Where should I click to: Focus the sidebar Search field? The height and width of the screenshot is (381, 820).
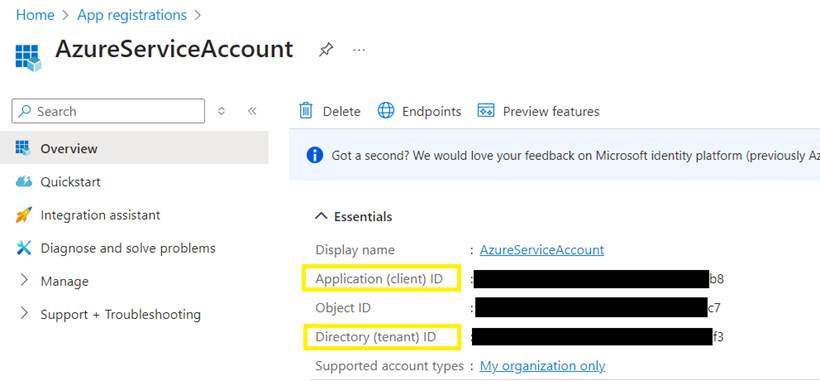tap(108, 111)
